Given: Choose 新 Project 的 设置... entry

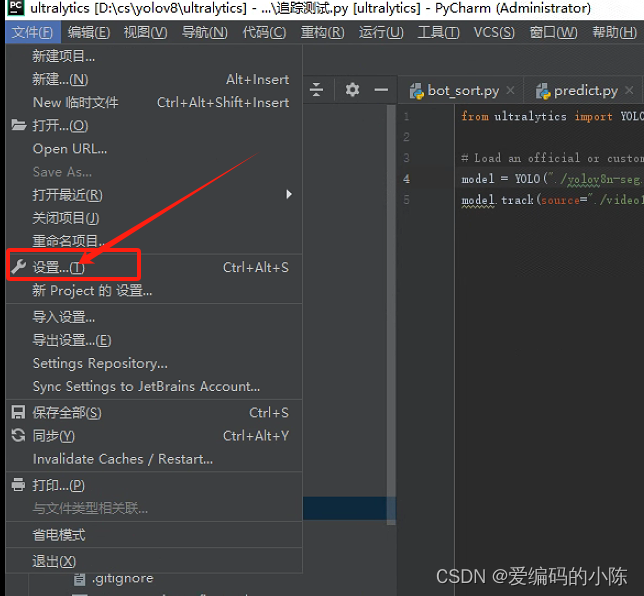Looking at the screenshot, I should pos(154,291).
